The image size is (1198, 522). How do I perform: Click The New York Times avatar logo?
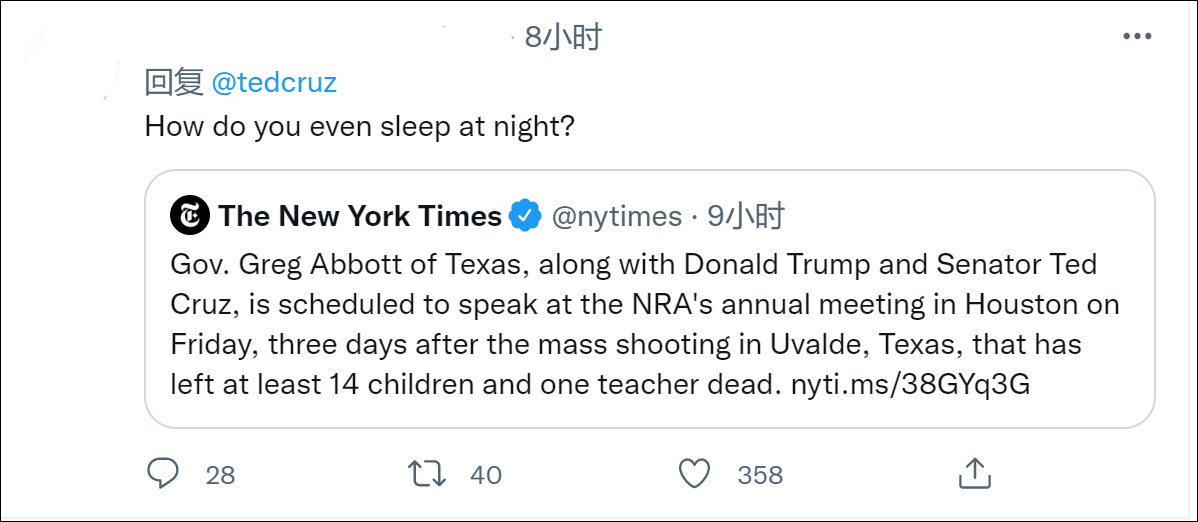click(189, 216)
